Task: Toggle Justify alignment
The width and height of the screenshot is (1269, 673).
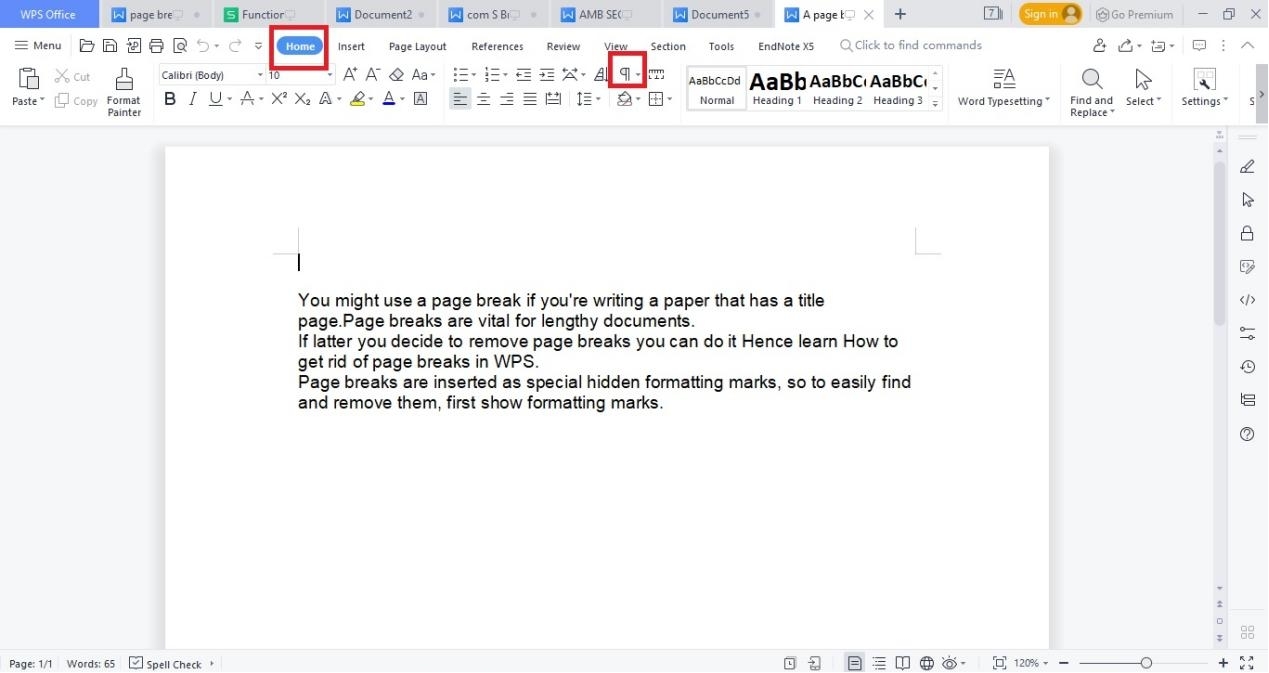Action: (530, 99)
